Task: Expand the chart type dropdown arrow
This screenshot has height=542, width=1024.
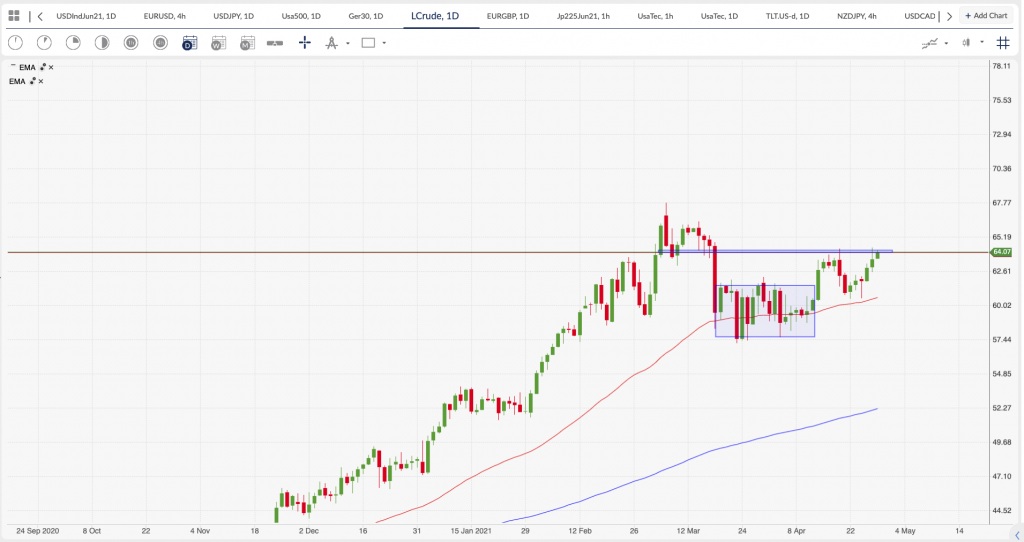Action: click(982, 42)
